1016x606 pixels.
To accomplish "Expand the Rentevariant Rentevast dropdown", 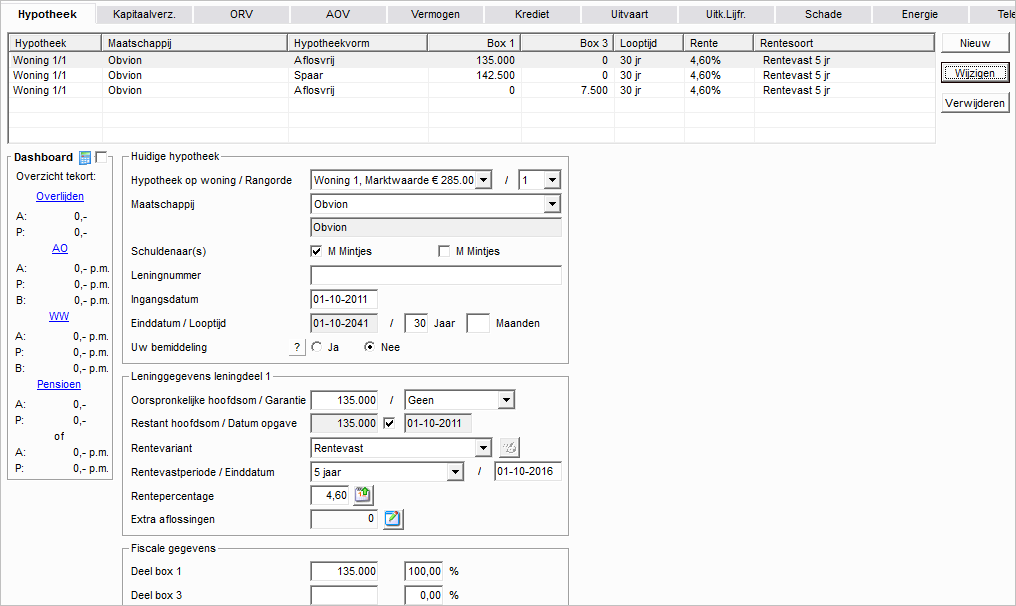I will click(483, 448).
